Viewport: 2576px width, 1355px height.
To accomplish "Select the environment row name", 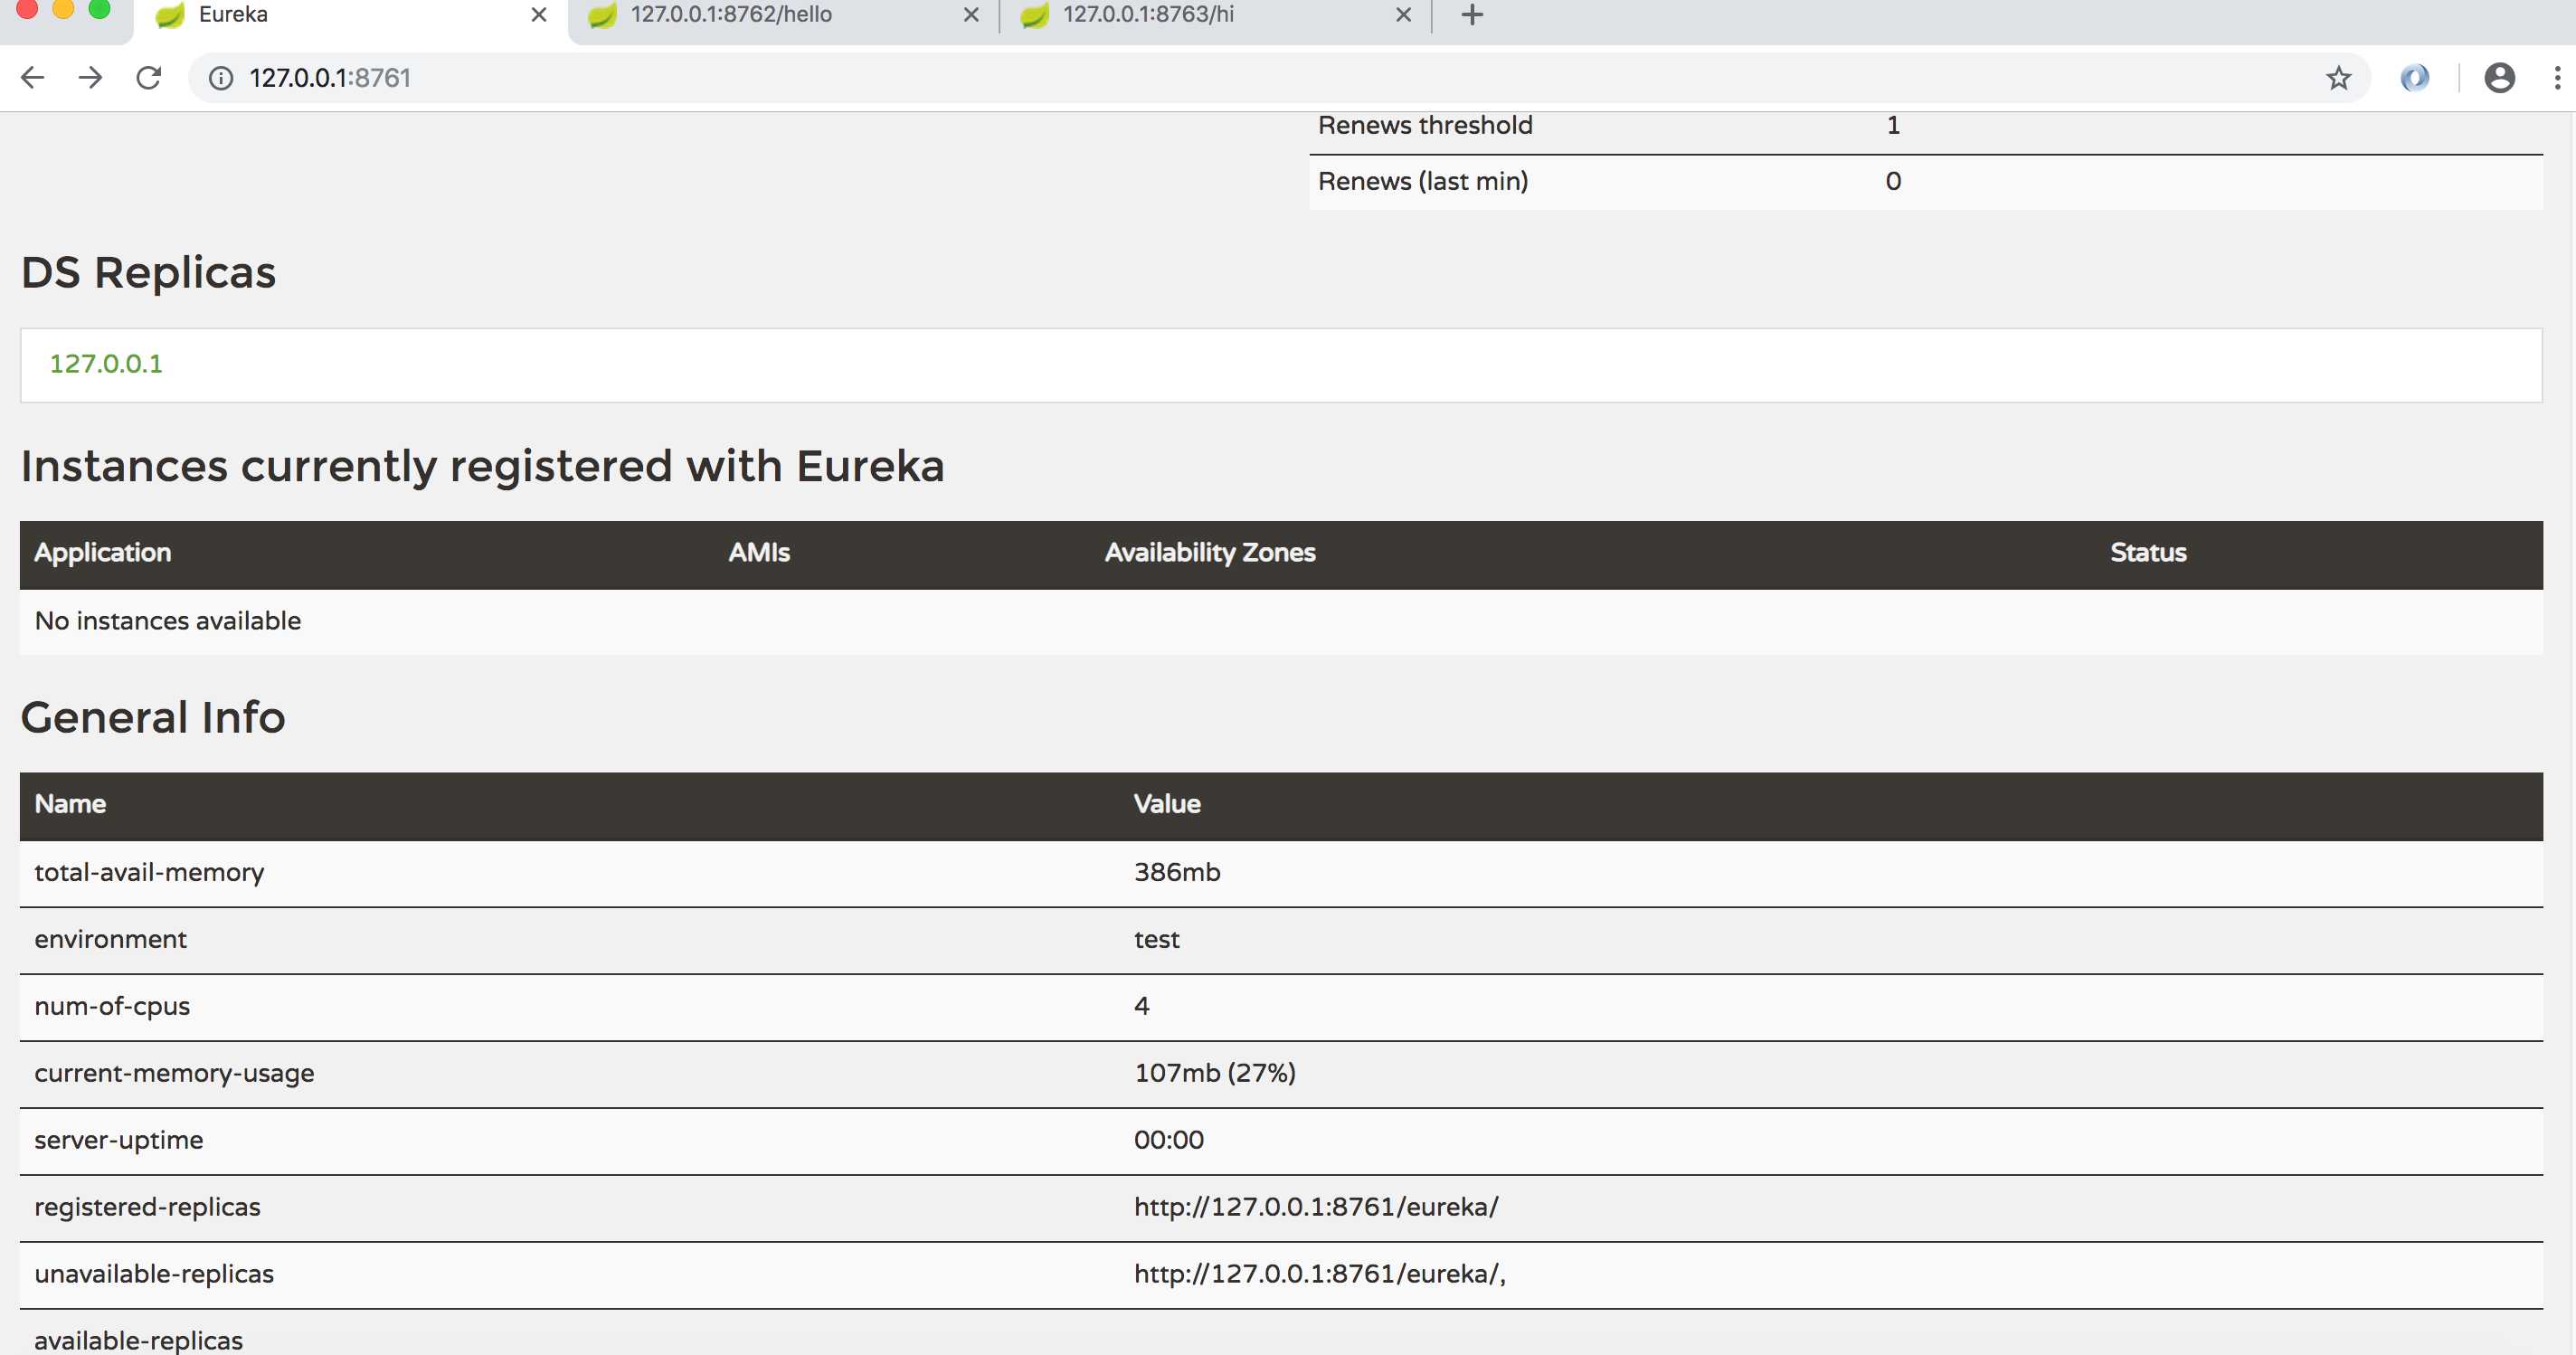I will [110, 940].
